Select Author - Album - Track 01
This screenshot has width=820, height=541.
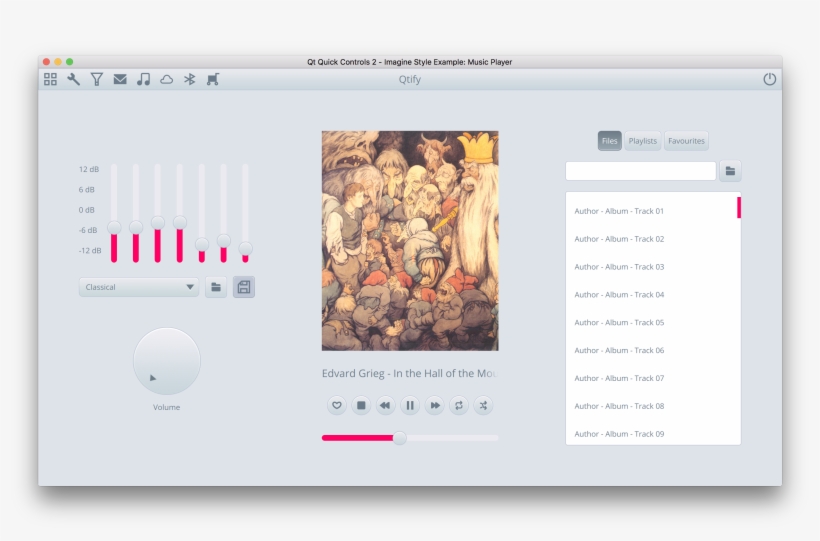(x=652, y=211)
